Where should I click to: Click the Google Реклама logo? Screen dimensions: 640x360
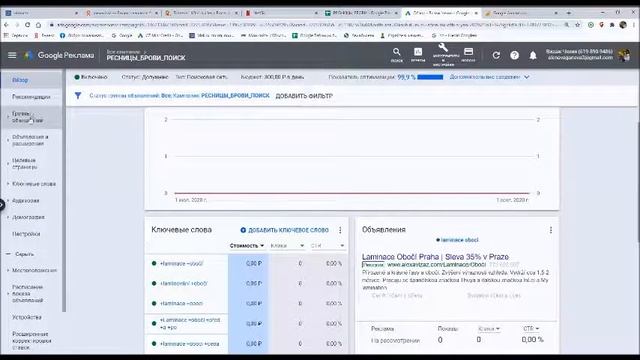pyautogui.click(x=59, y=55)
